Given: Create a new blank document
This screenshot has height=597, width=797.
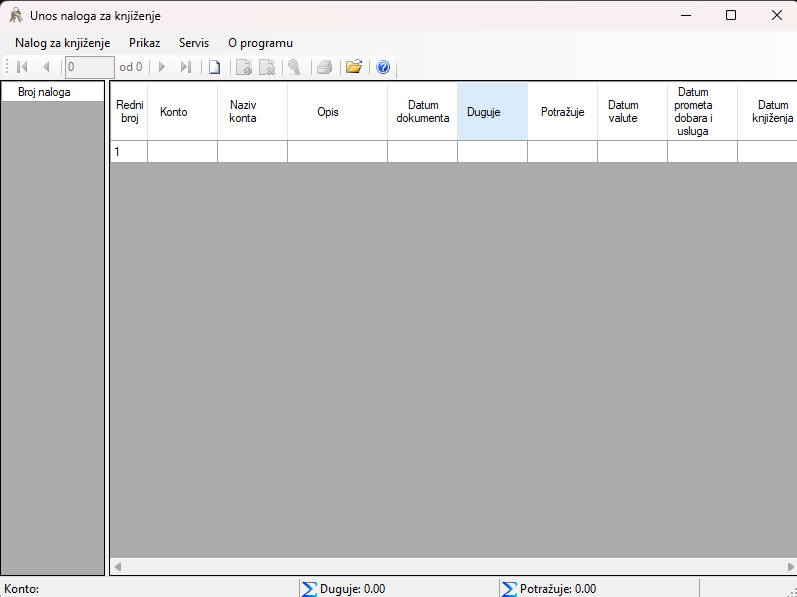Looking at the screenshot, I should pyautogui.click(x=215, y=67).
